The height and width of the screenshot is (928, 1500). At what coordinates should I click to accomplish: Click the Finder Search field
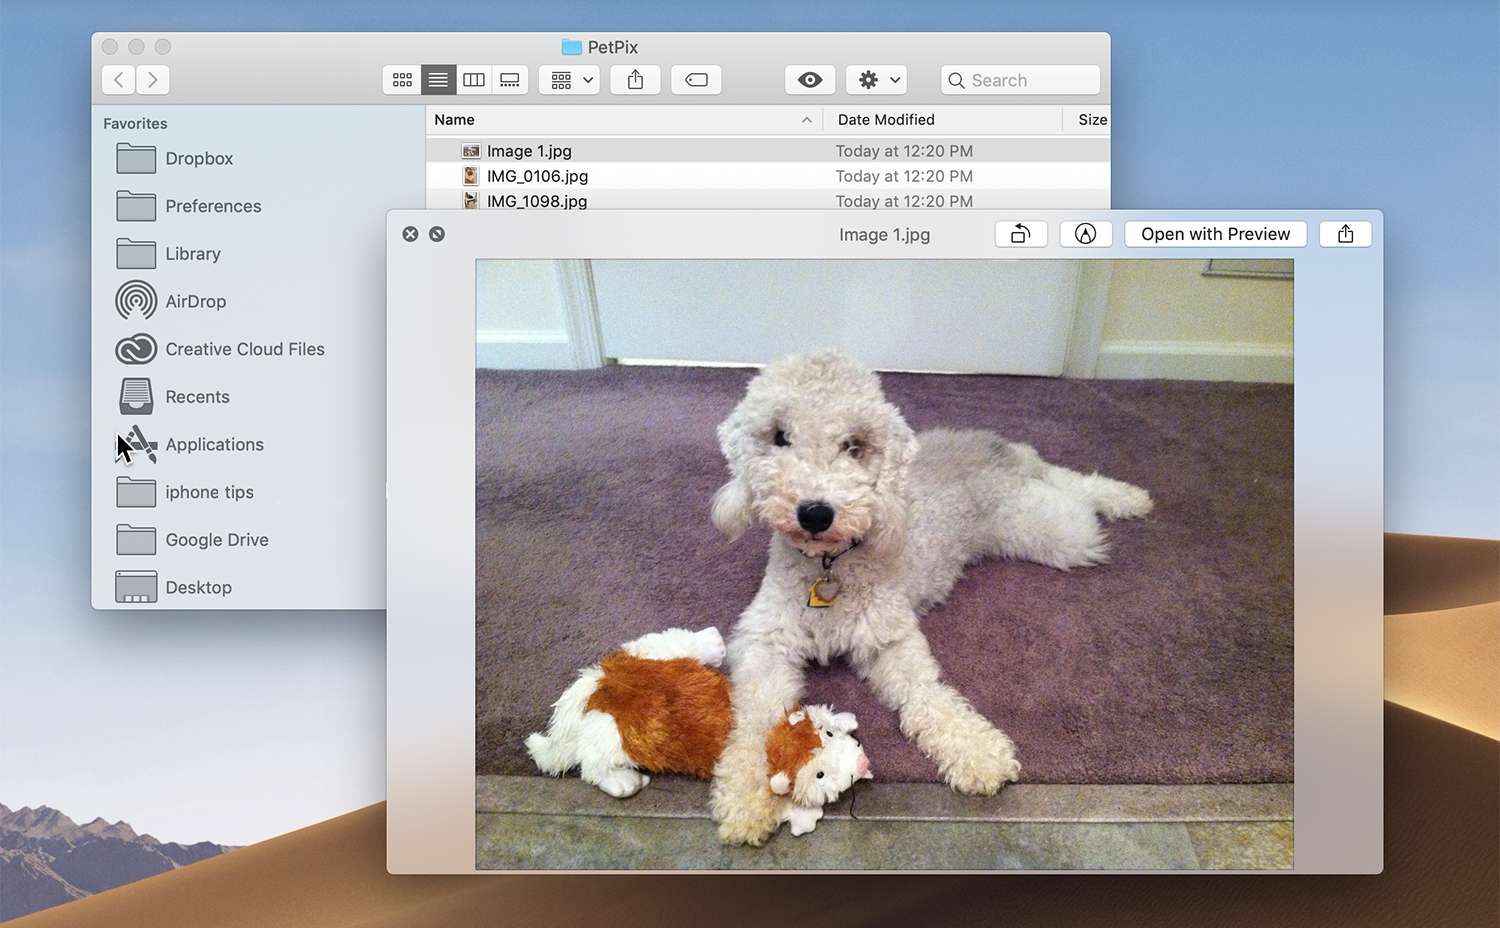tap(1020, 80)
